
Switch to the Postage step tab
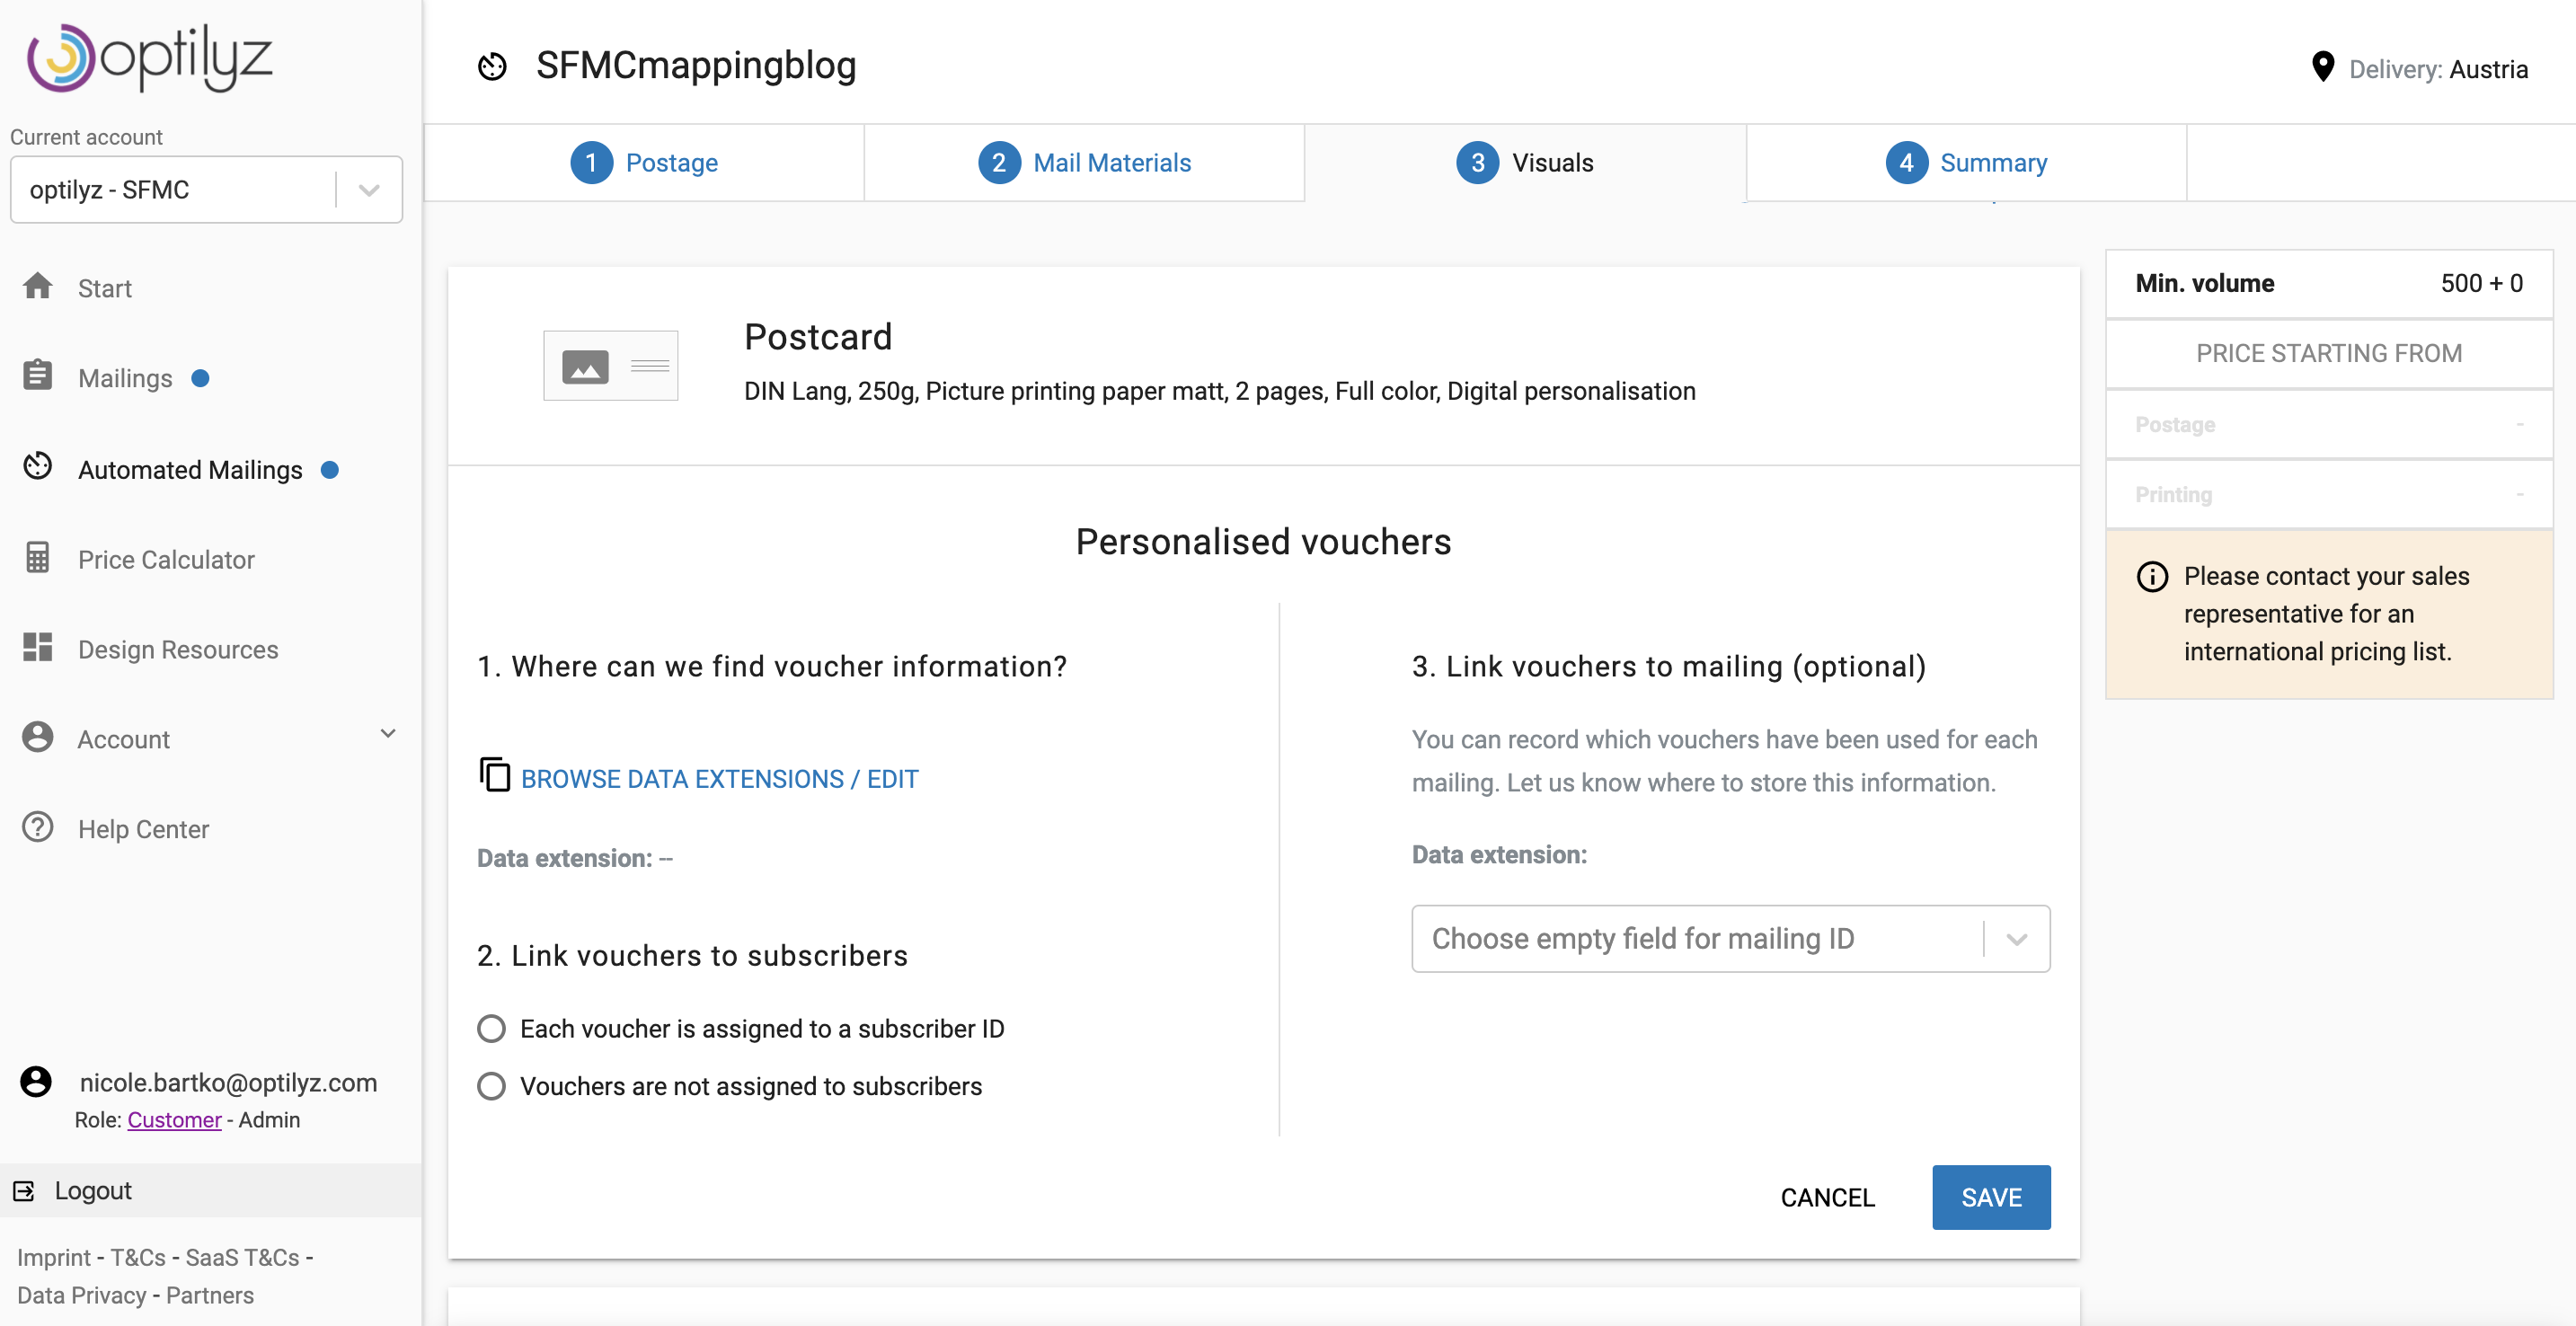645,163
